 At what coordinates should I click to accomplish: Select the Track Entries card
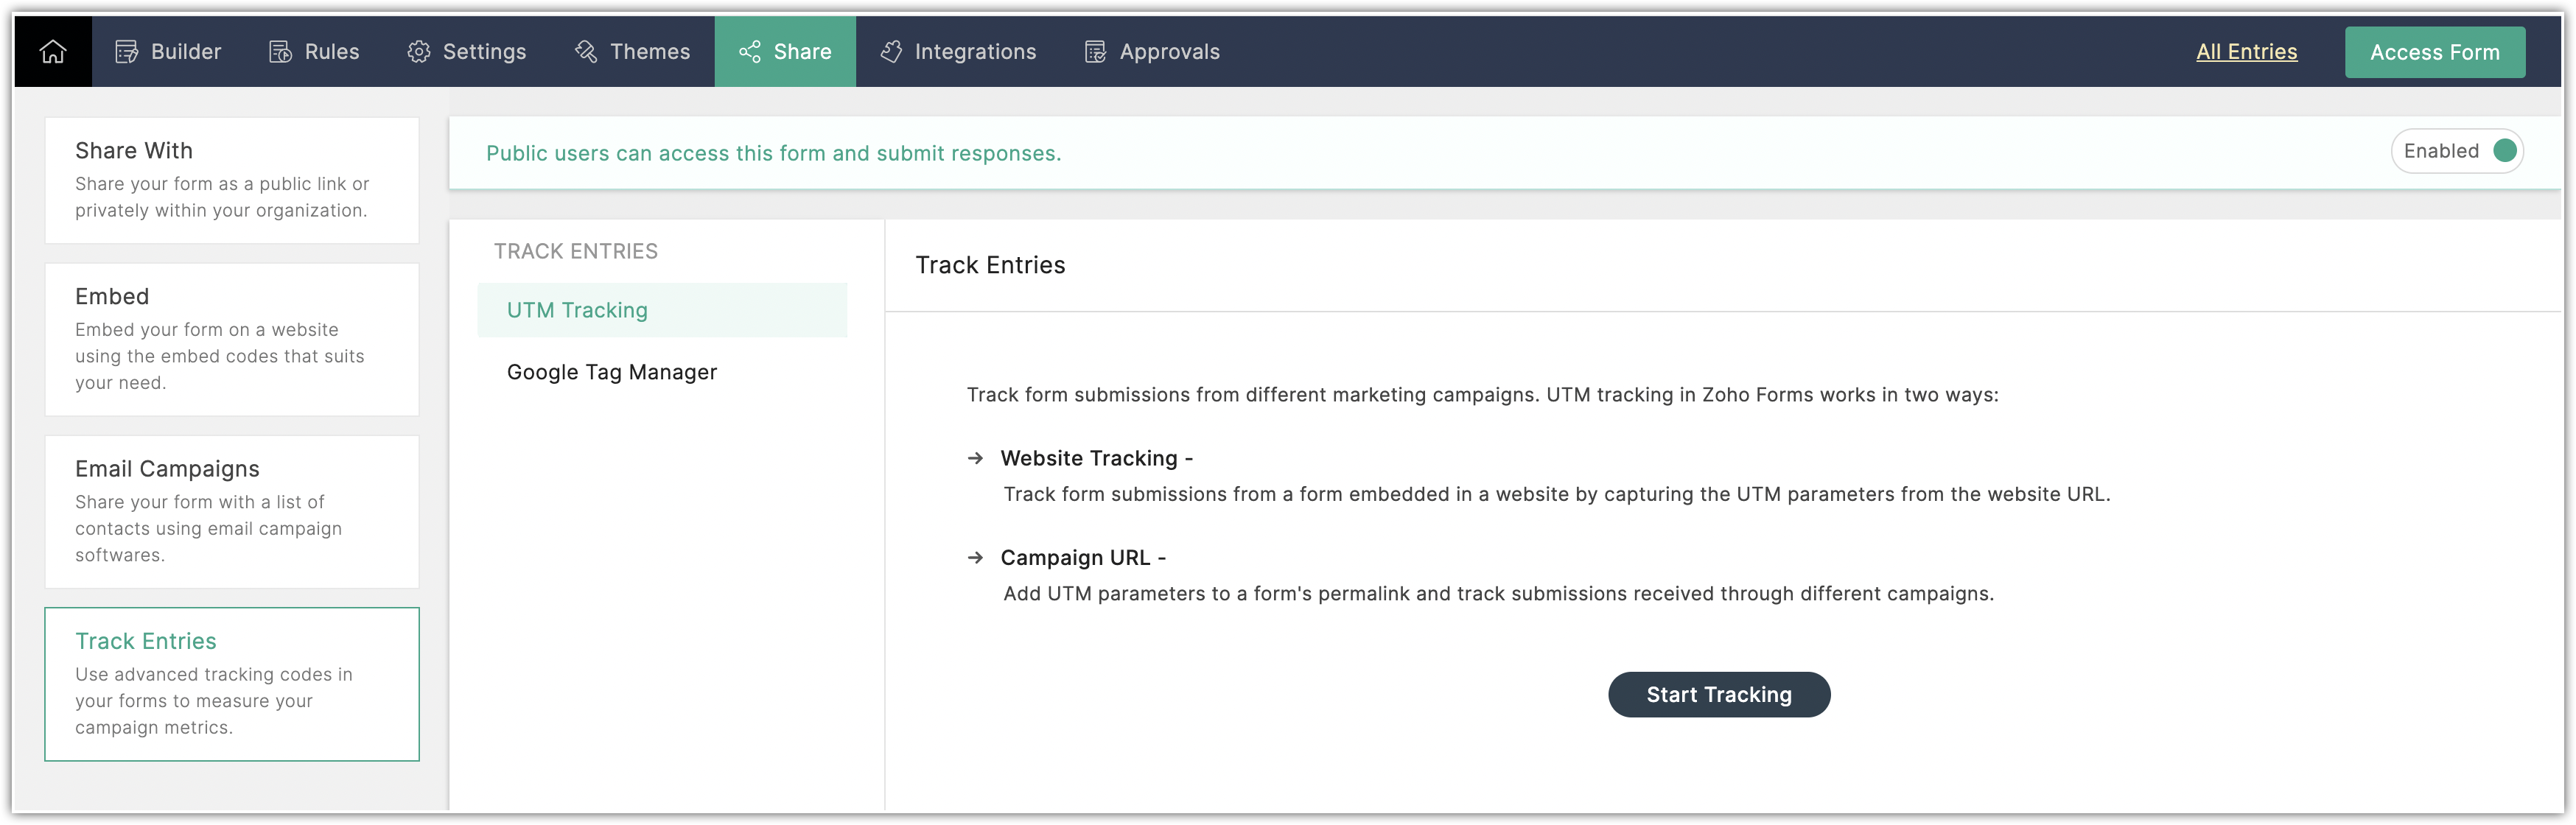pos(232,684)
